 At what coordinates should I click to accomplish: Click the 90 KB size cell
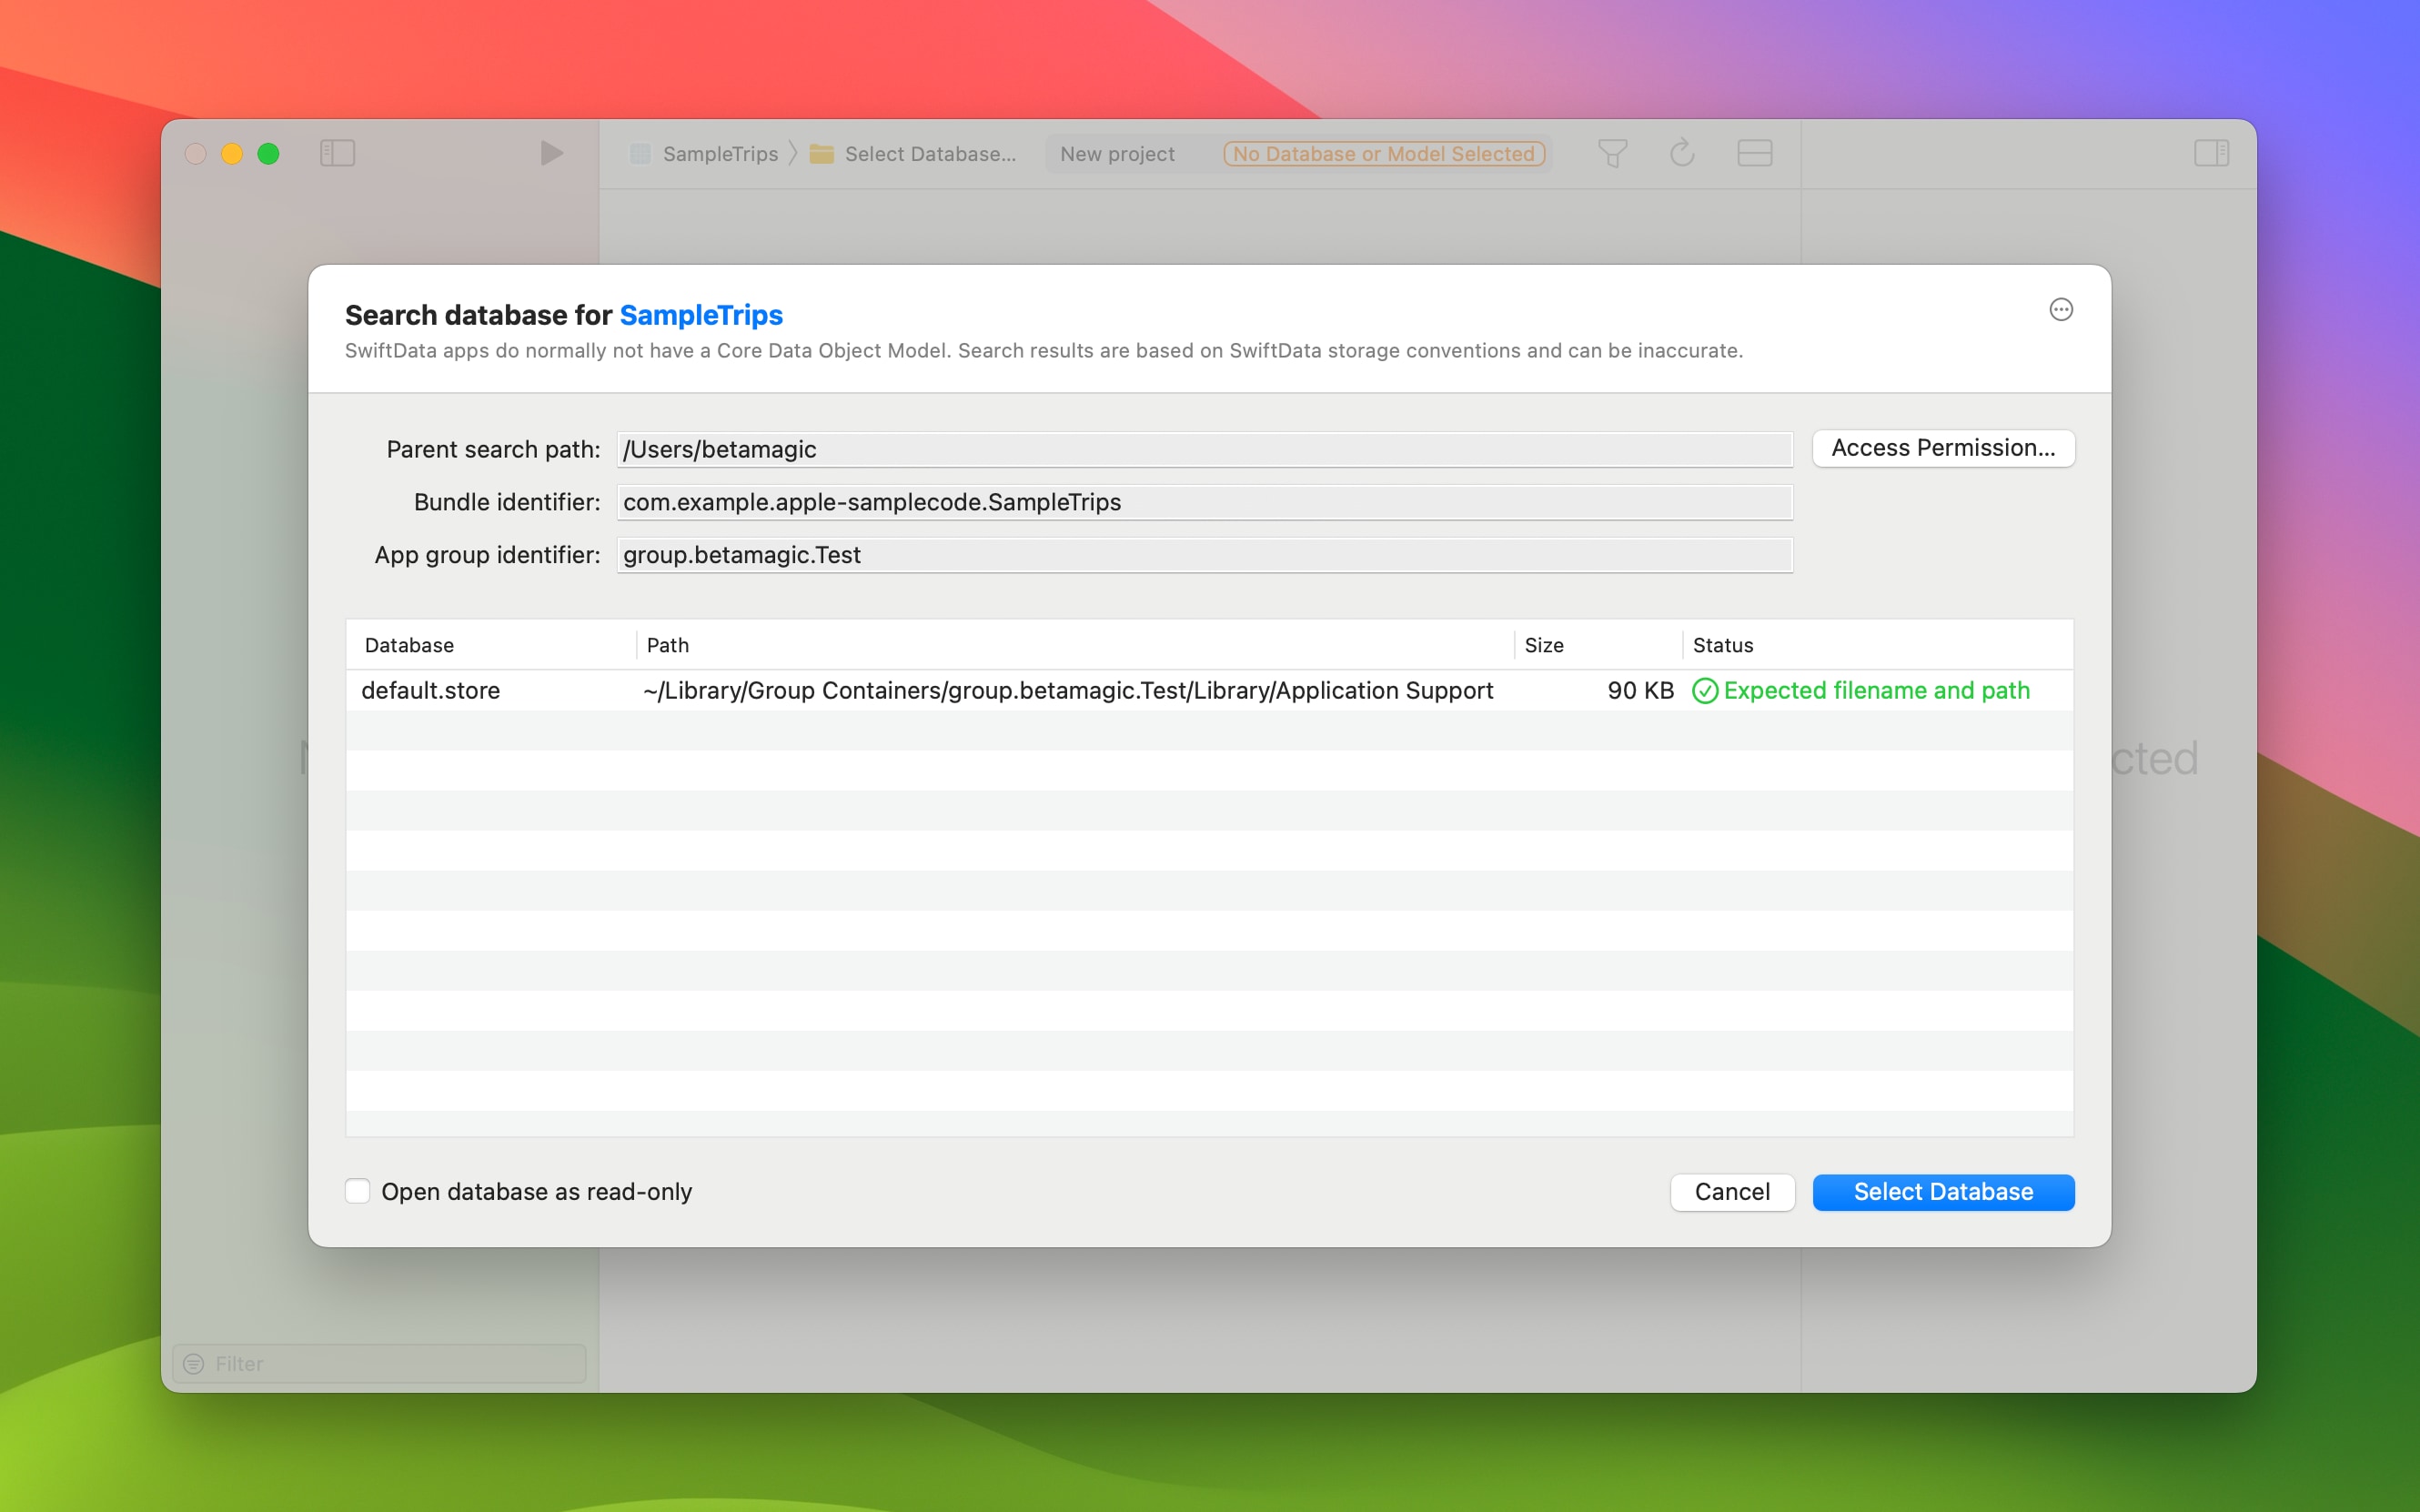[1640, 691]
